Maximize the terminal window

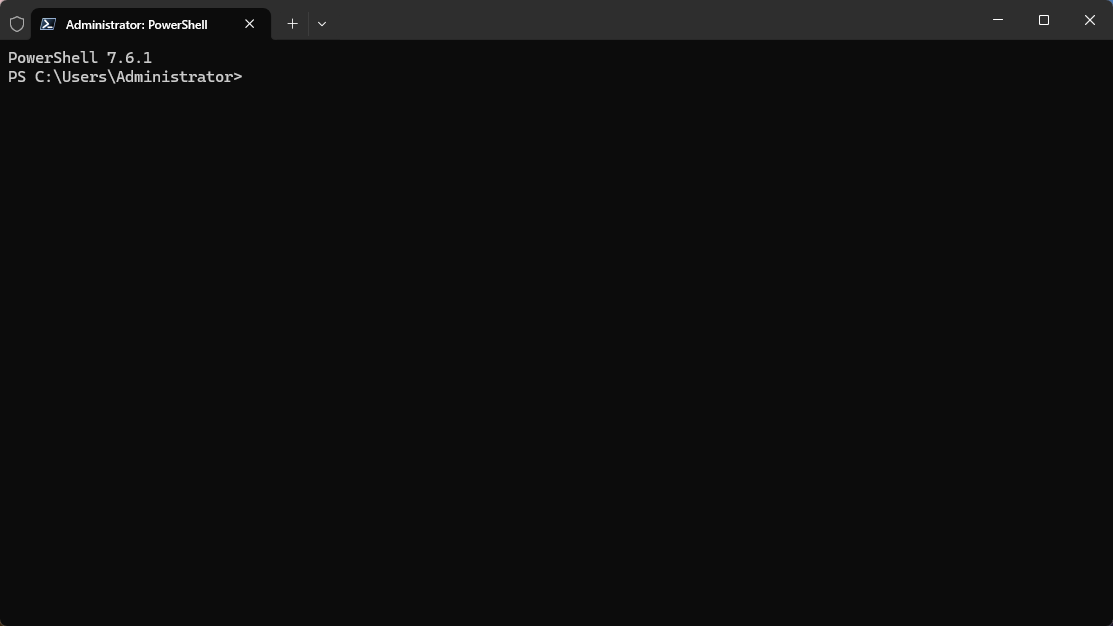tap(1043, 20)
